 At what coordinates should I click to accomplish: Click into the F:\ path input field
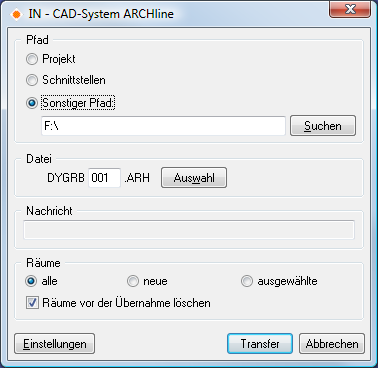pos(163,126)
